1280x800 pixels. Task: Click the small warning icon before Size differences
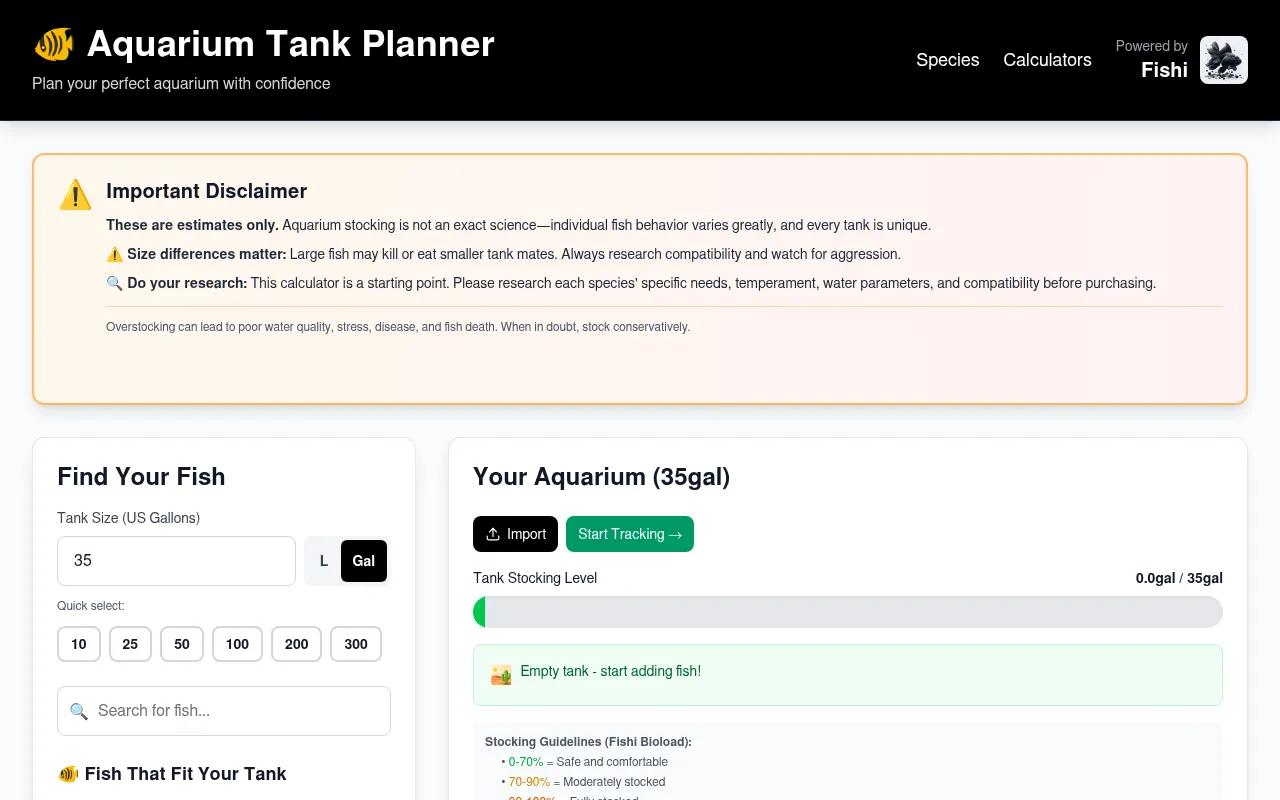(115, 254)
